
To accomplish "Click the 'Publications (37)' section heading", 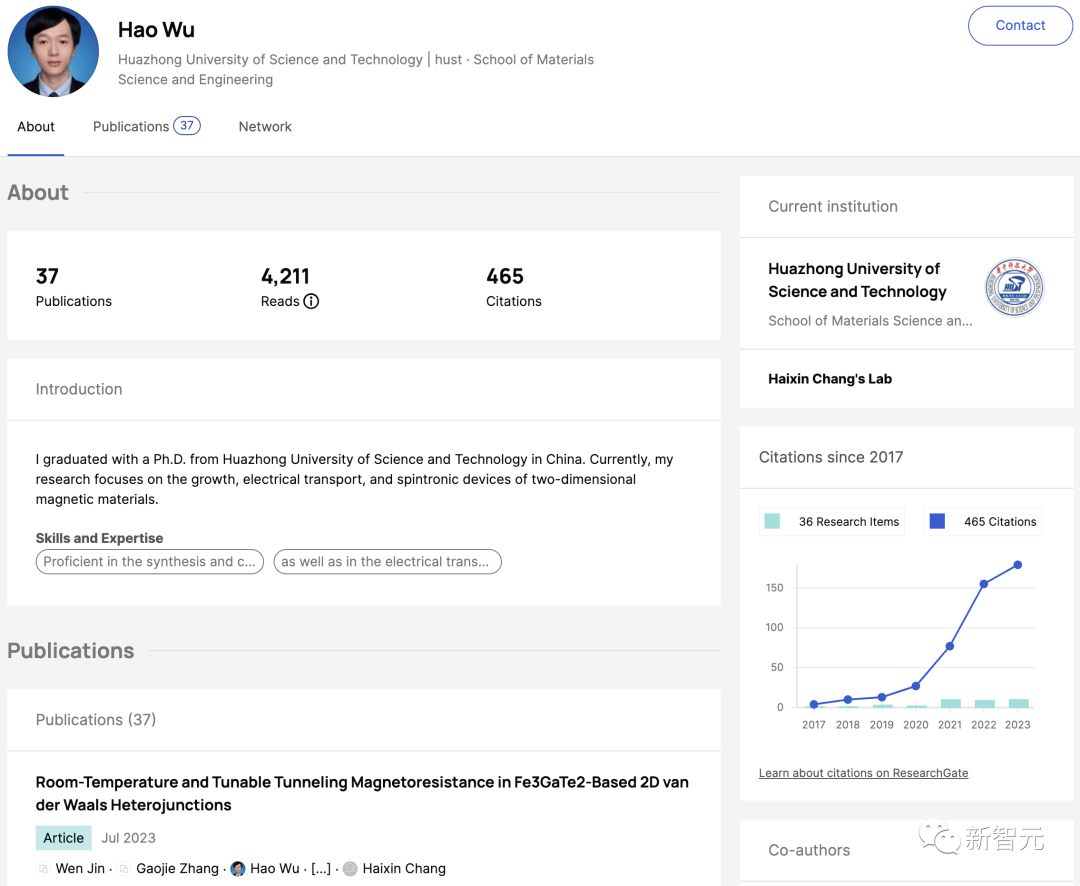I will pyautogui.click(x=96, y=720).
